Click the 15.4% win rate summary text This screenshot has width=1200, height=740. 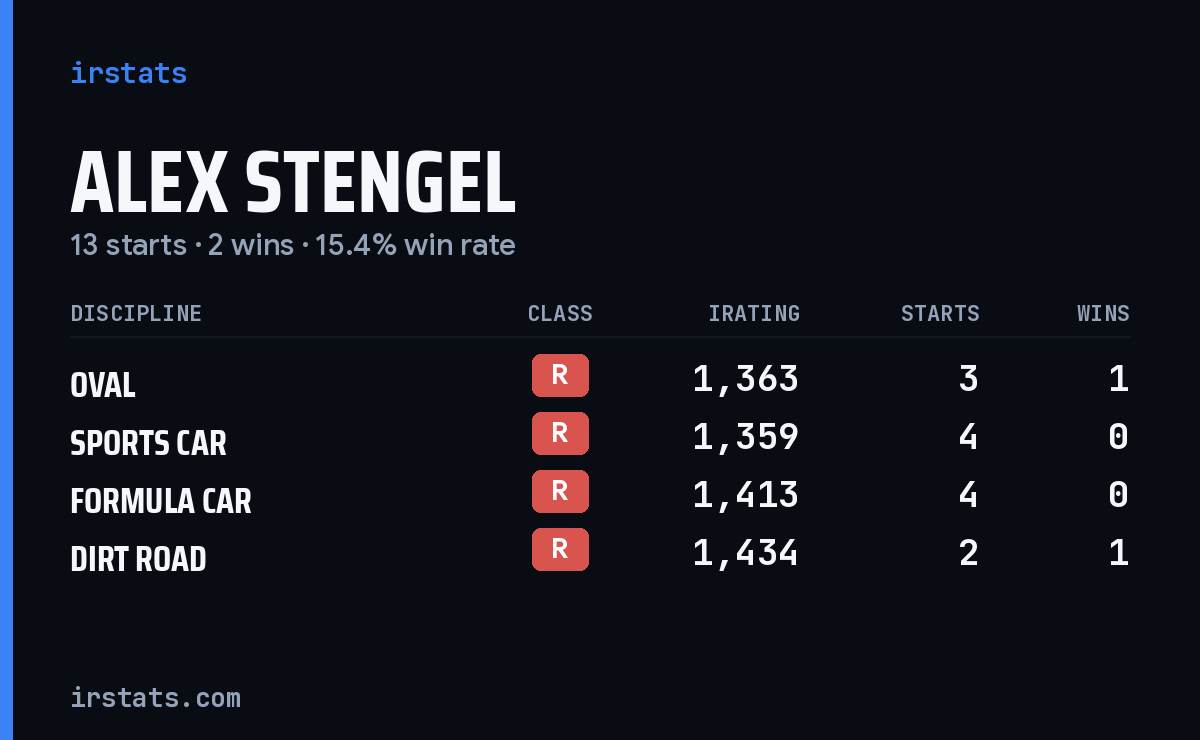(x=416, y=245)
